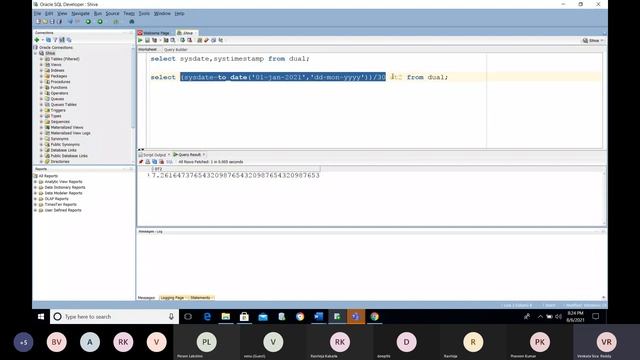Click the Connections panel vertical scrollbar

133,88
